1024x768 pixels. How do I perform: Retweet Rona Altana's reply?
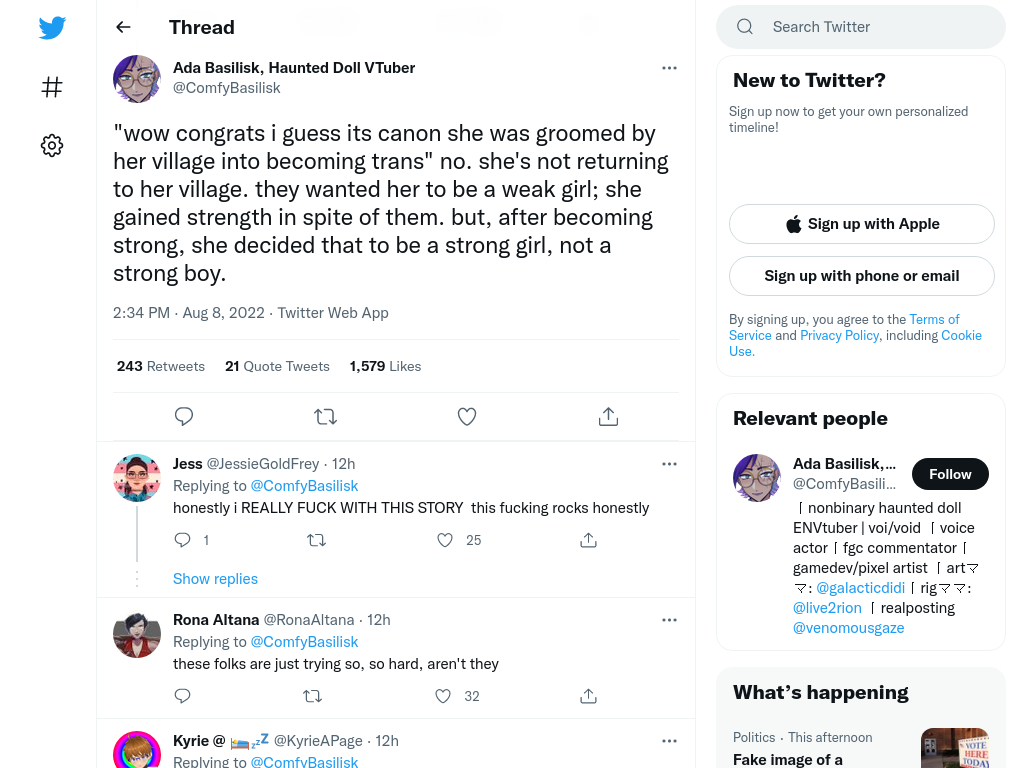point(313,696)
